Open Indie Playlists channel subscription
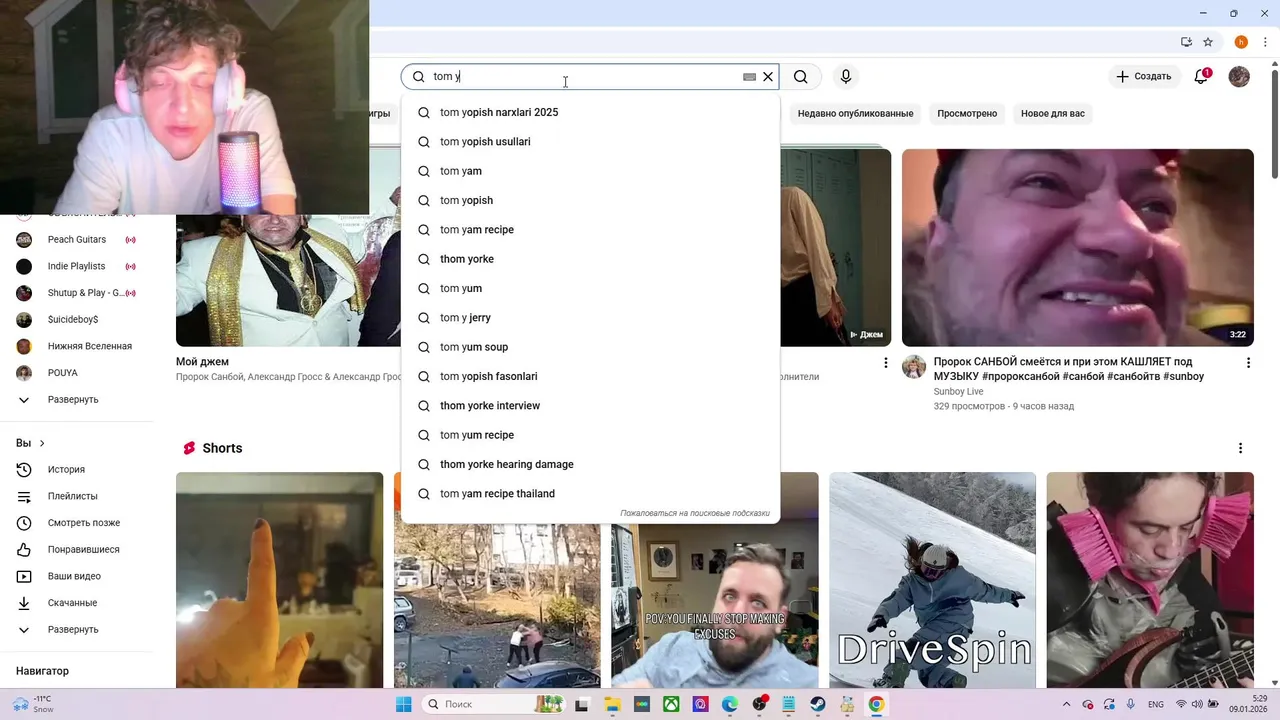The image size is (1280, 720). [78, 266]
